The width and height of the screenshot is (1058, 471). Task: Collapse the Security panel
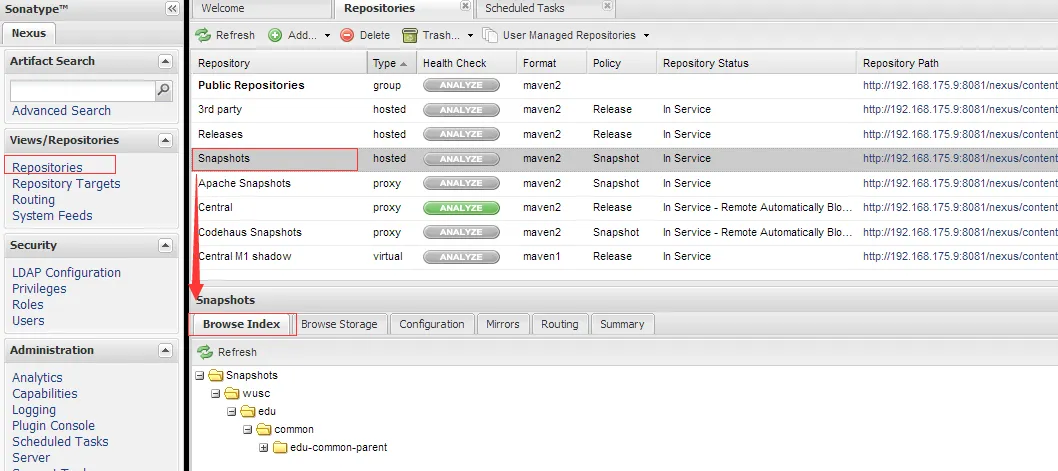point(165,246)
